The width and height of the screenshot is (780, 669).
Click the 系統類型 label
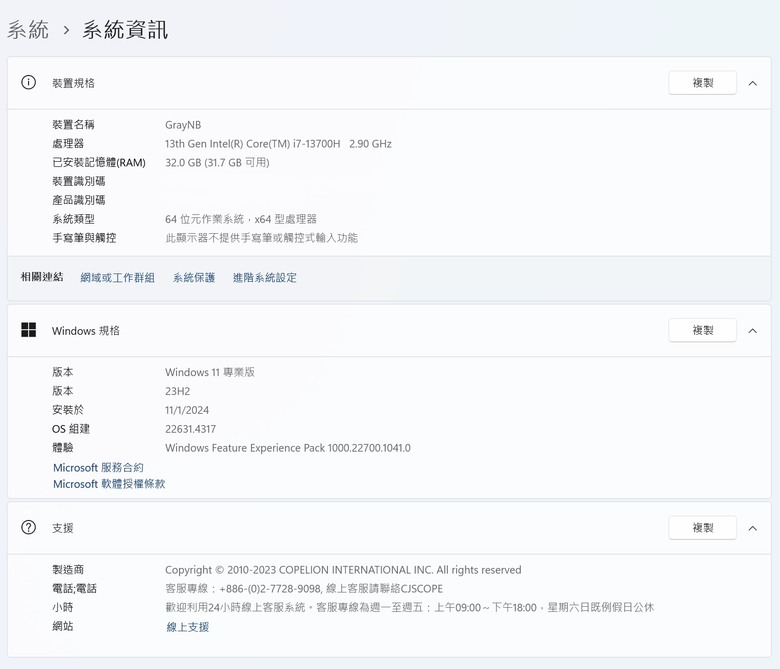[x=73, y=219]
